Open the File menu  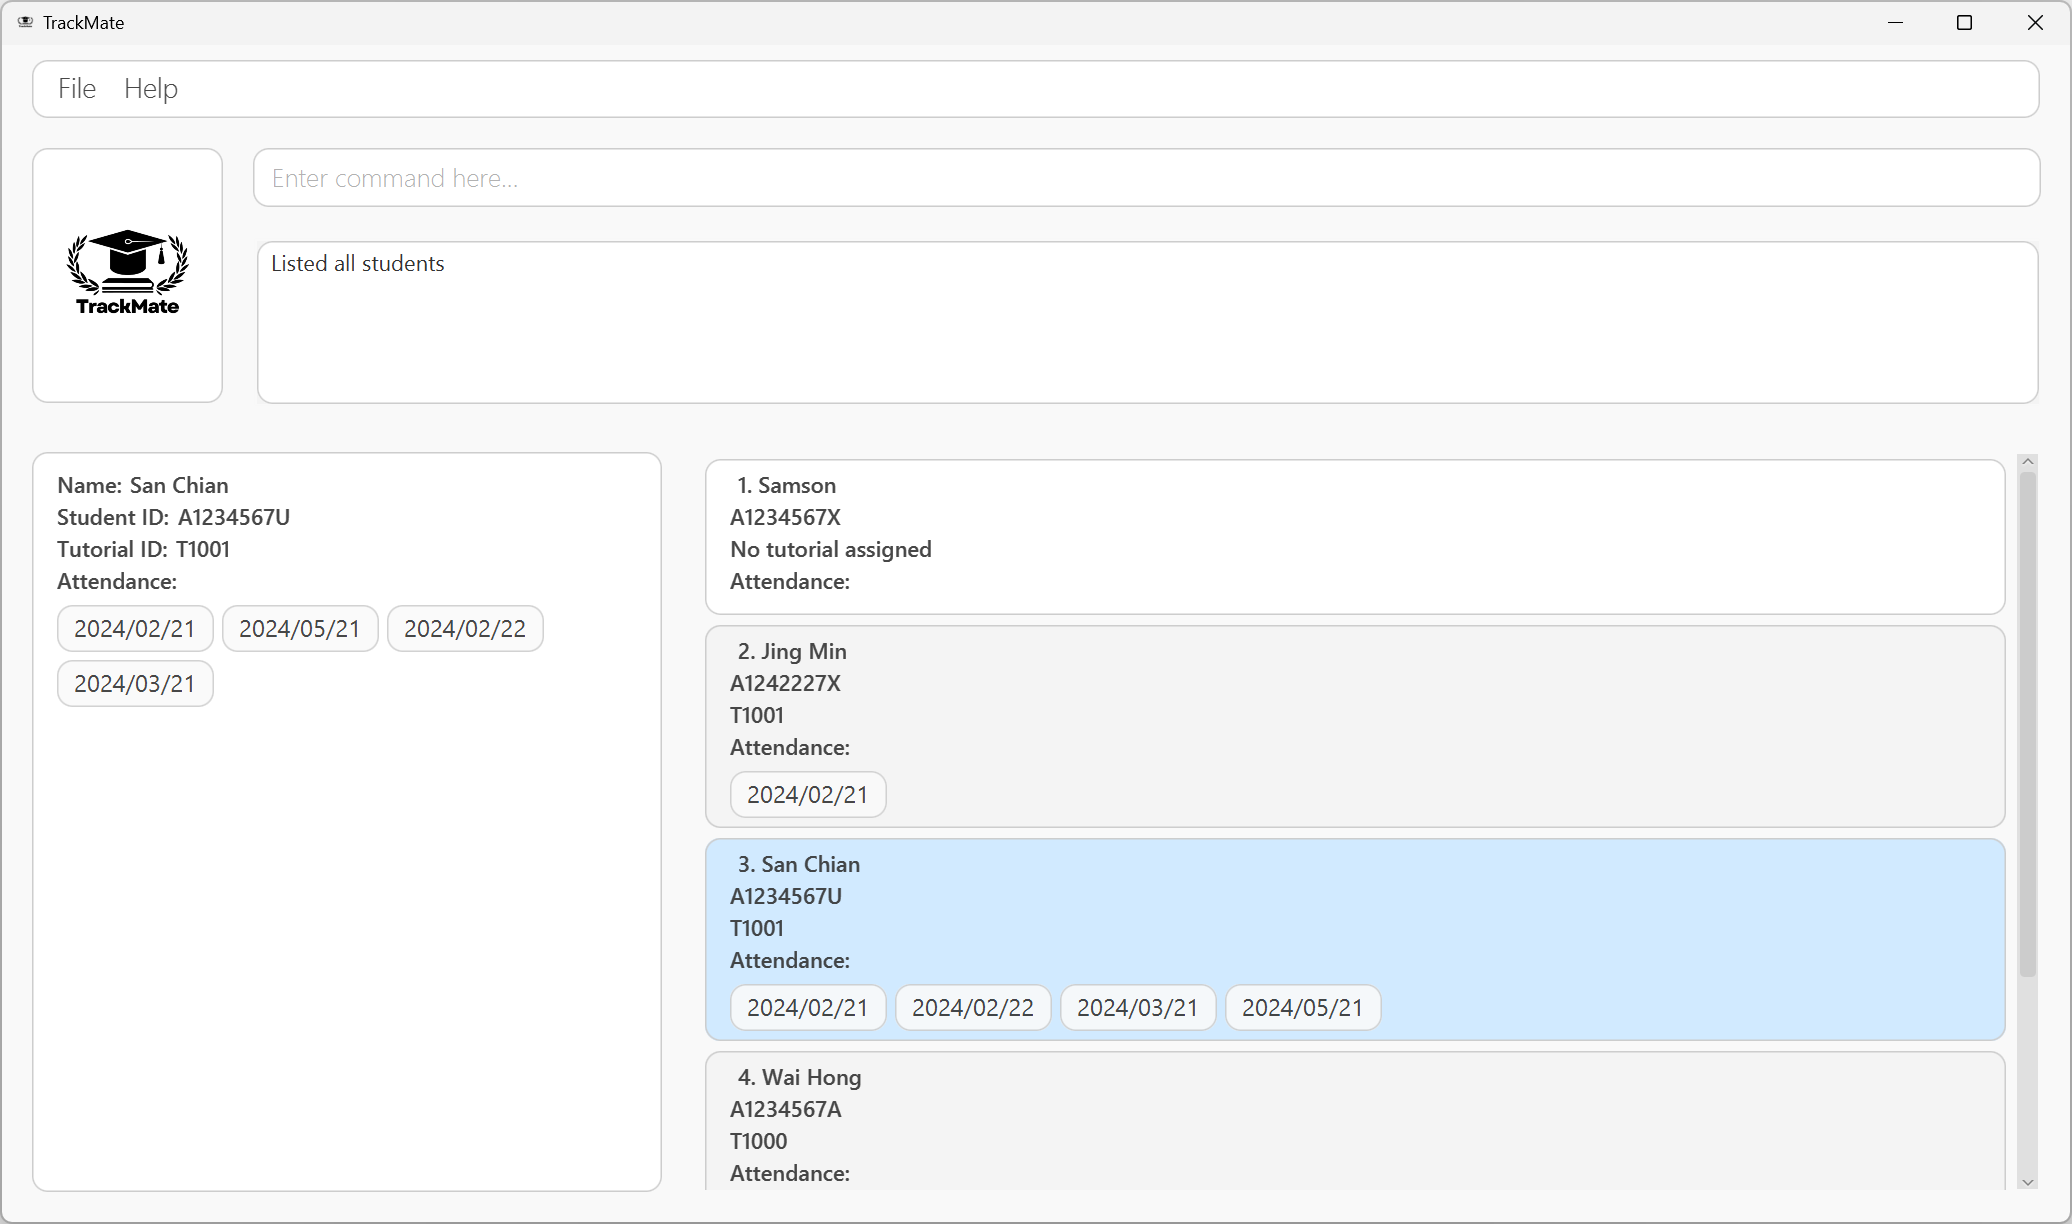click(77, 89)
